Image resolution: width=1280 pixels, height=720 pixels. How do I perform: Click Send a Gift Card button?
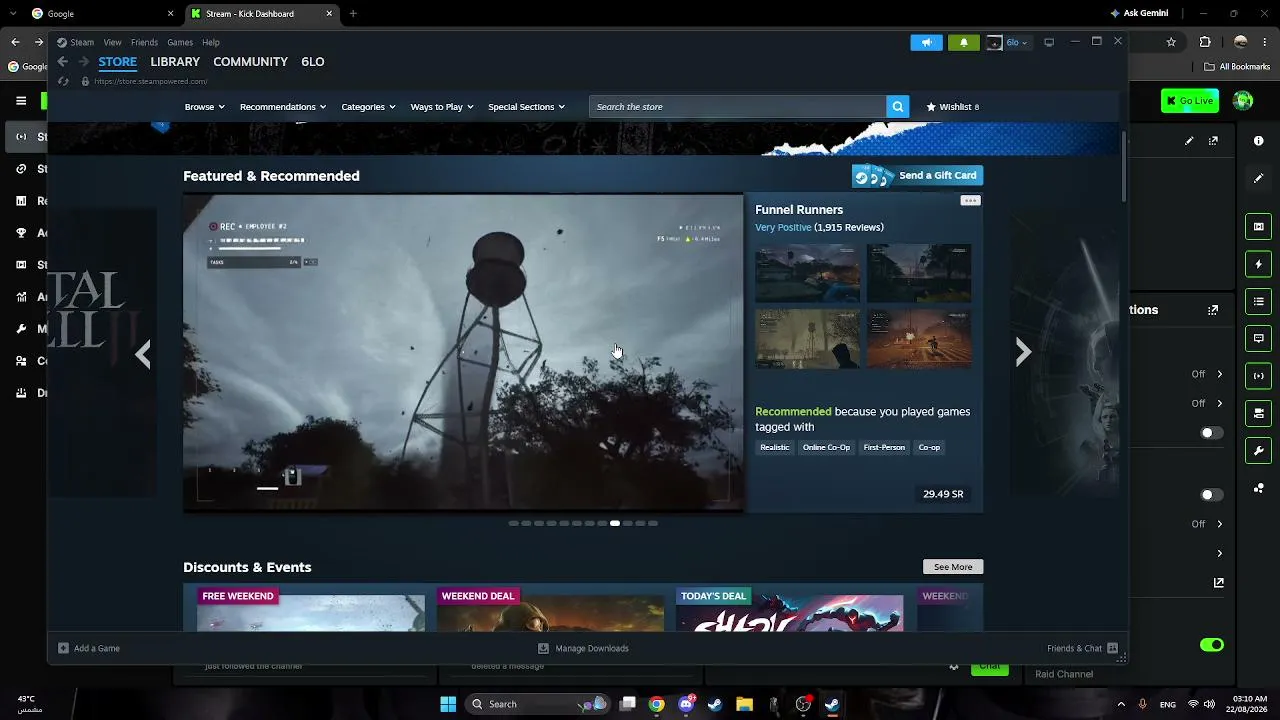(x=917, y=176)
